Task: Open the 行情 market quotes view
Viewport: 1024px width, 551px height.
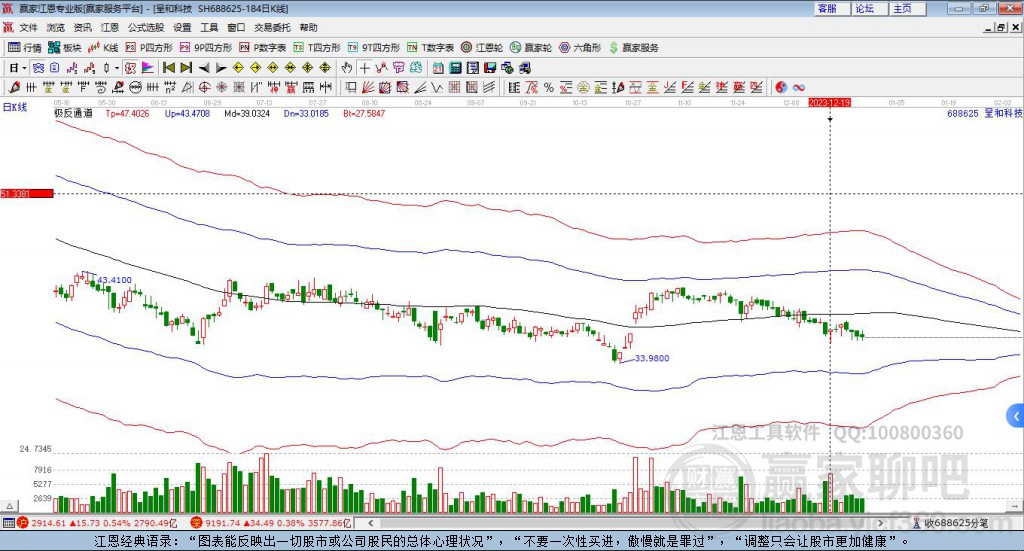Action: click(25, 48)
